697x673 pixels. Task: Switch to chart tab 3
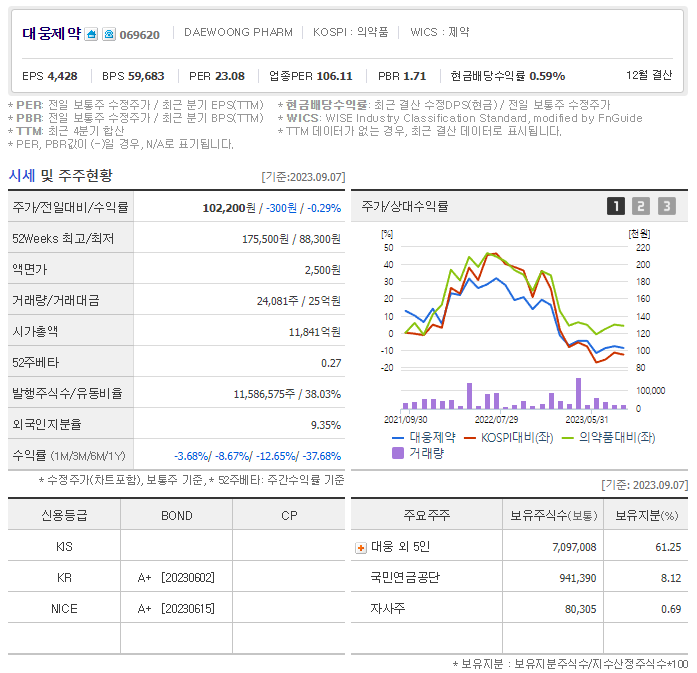click(667, 206)
